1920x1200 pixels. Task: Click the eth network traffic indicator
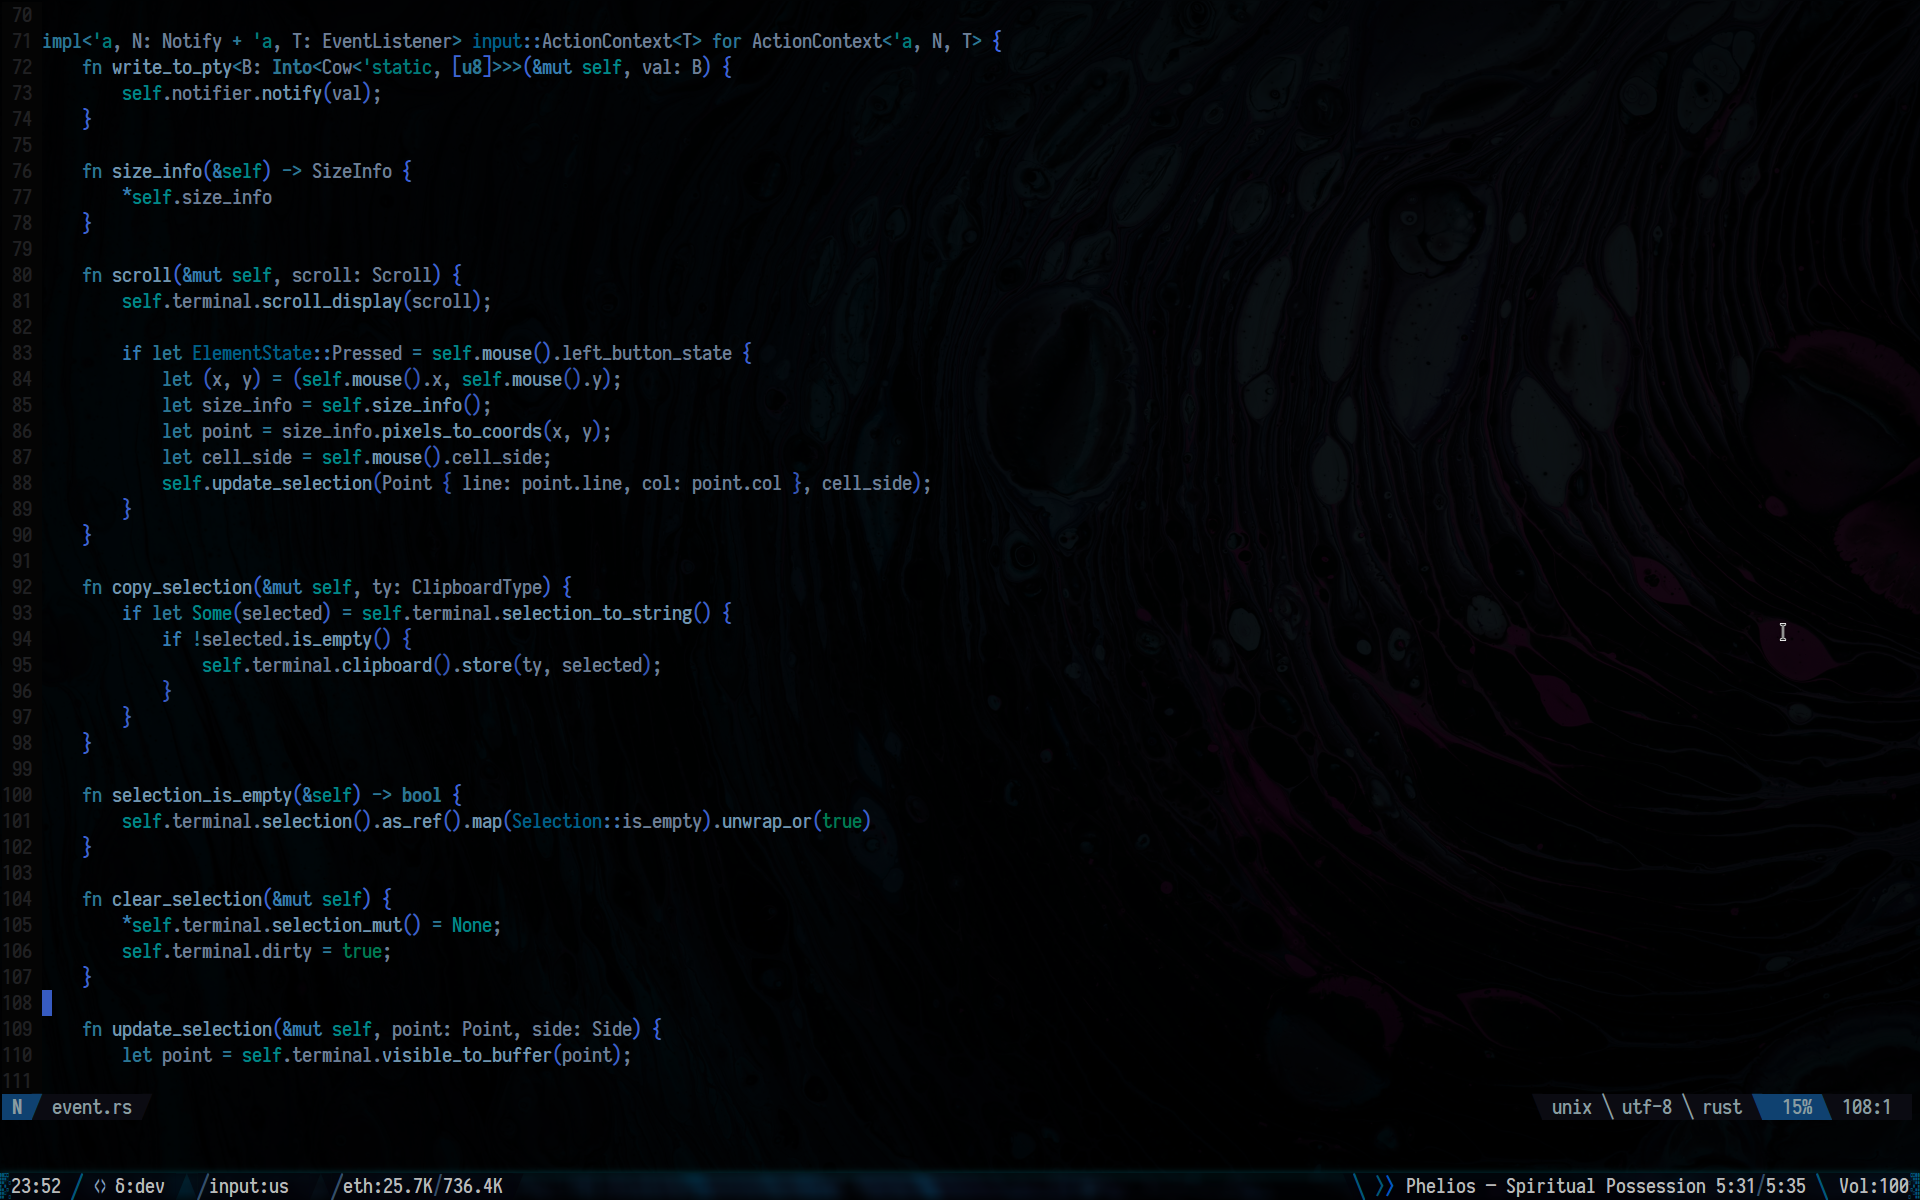point(422,1186)
